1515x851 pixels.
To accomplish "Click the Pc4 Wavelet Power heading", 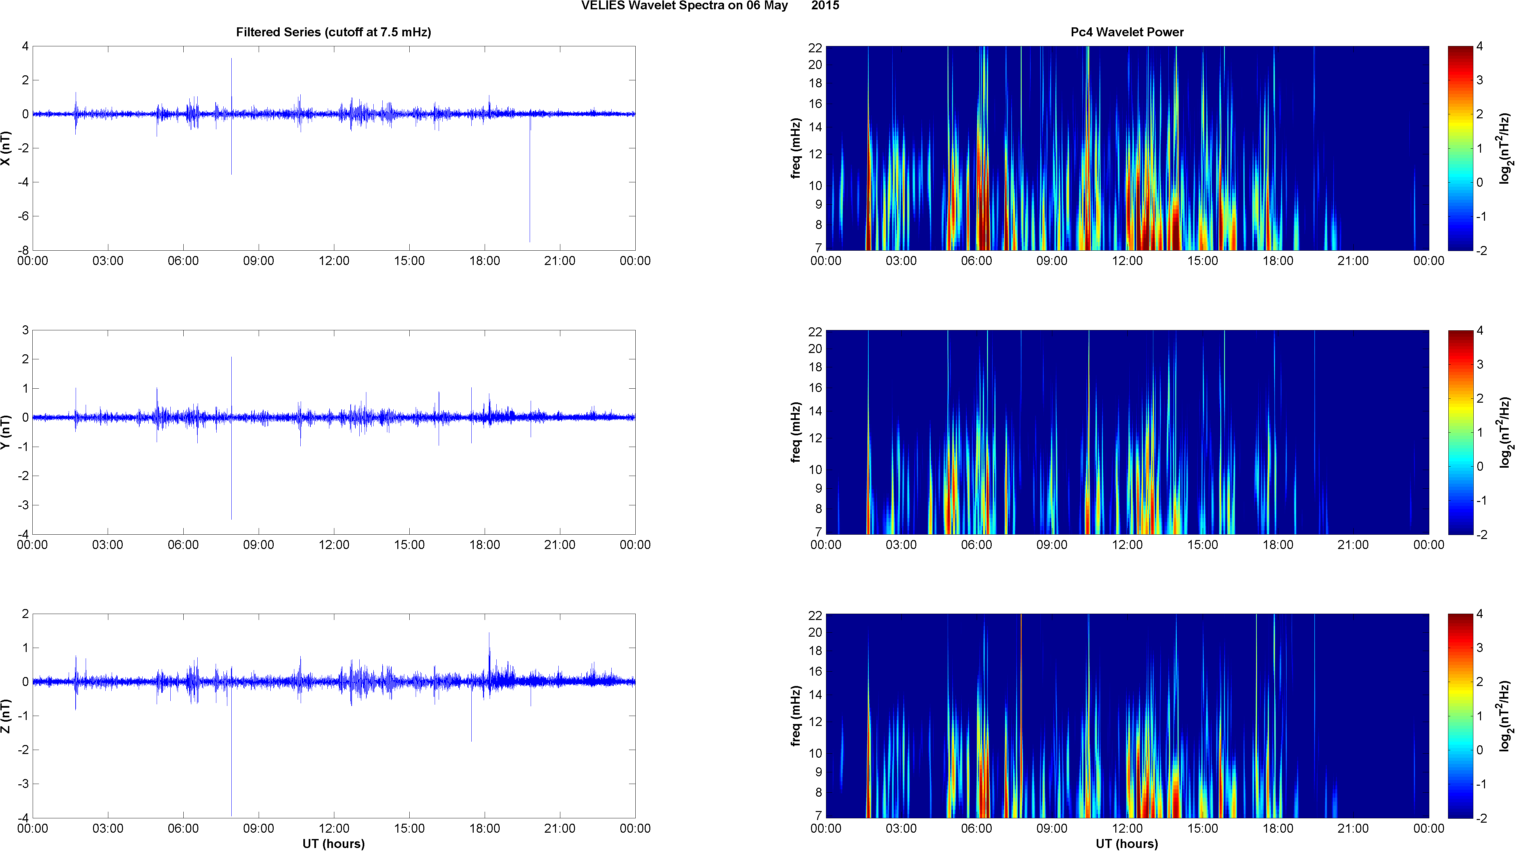I will pos(1127,32).
